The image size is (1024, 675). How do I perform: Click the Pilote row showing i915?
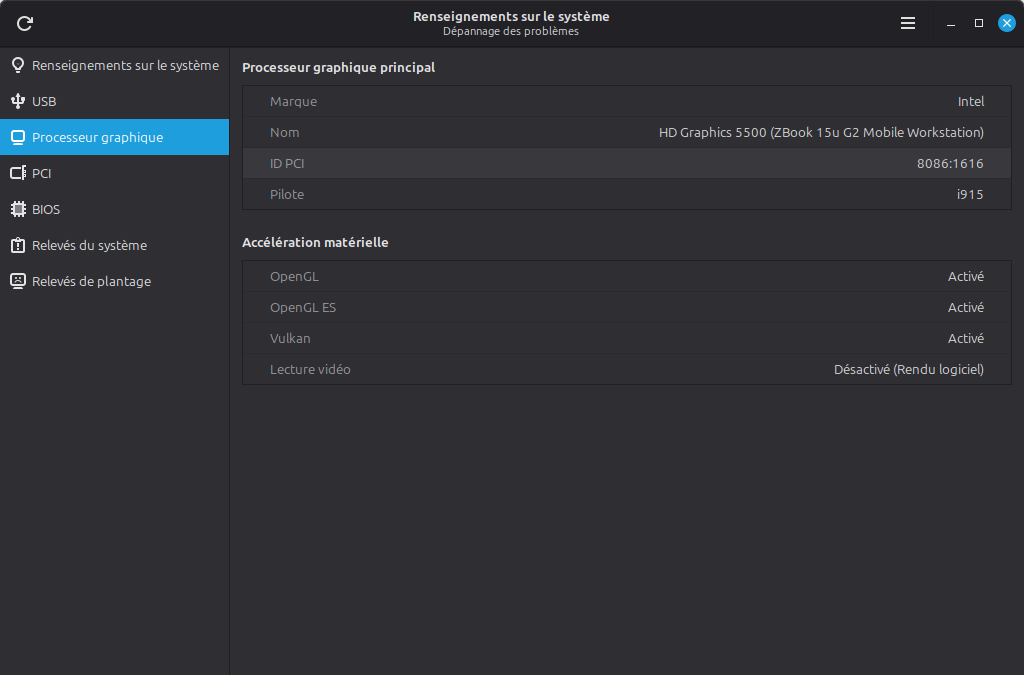point(626,194)
